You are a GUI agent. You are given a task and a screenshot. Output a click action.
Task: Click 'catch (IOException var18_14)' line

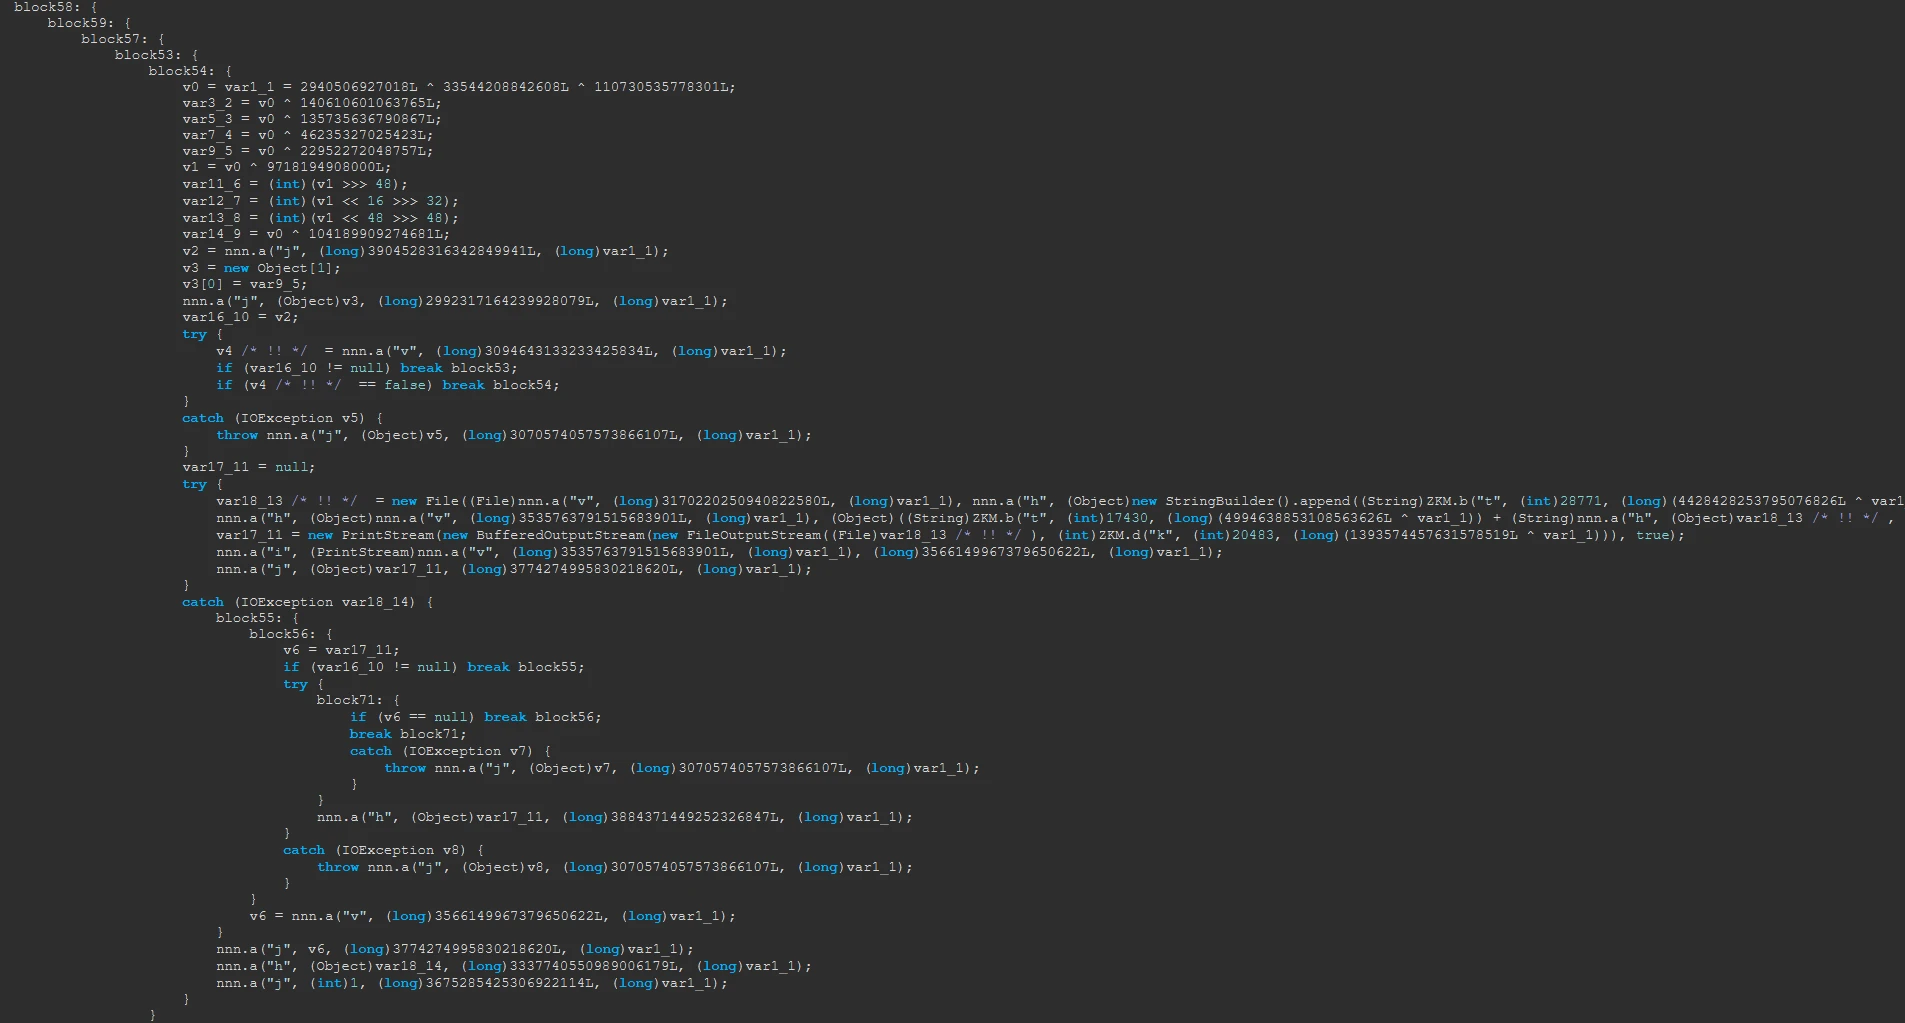coord(308,602)
